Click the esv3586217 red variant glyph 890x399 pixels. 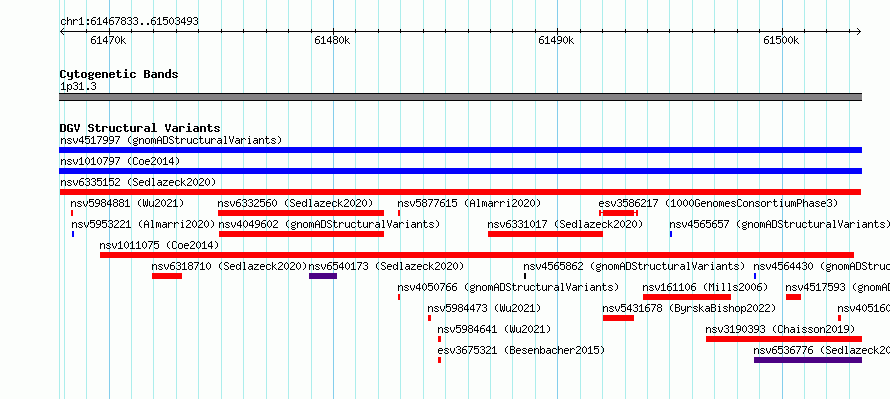(x=619, y=213)
